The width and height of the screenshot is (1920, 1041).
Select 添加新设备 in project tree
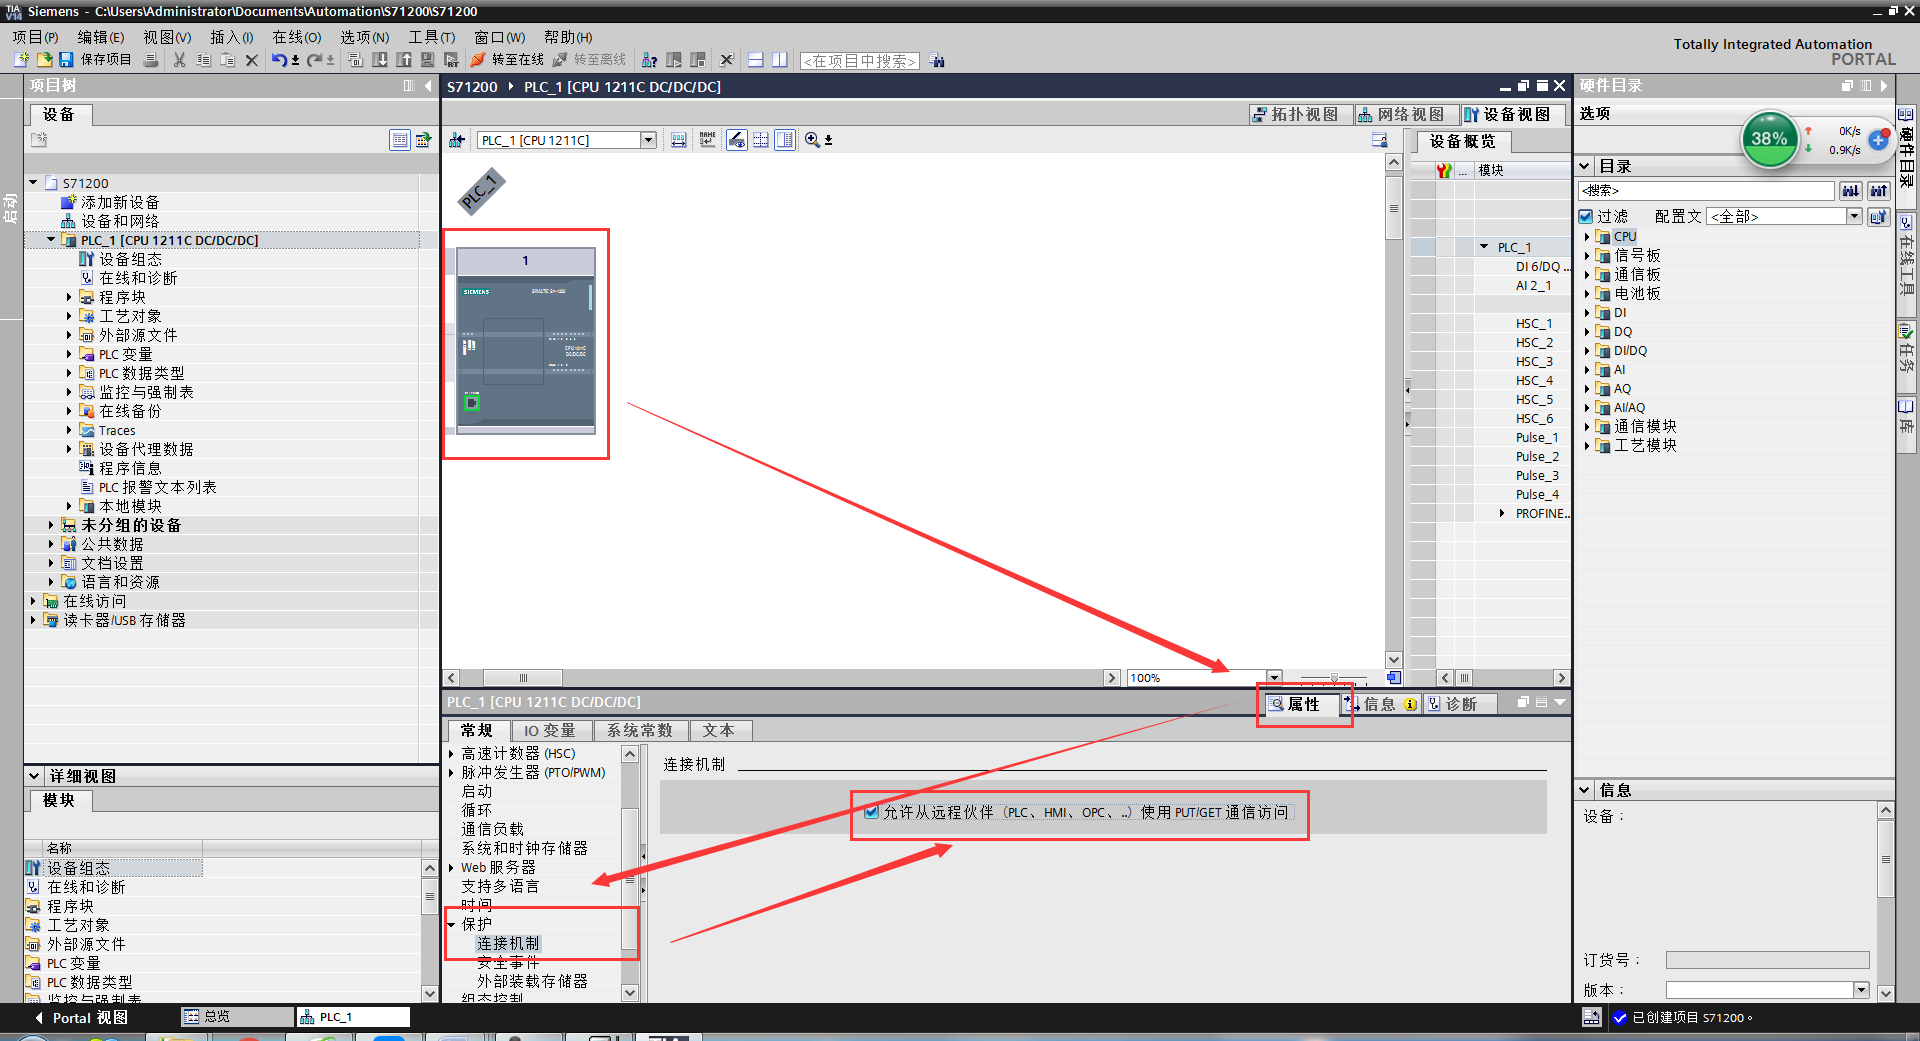pos(120,202)
